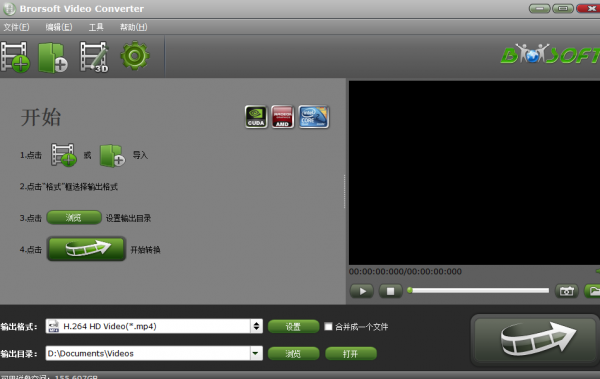This screenshot has height=379, width=600.
Task: Click the 浏览 button next to output directory
Action: [x=293, y=354]
